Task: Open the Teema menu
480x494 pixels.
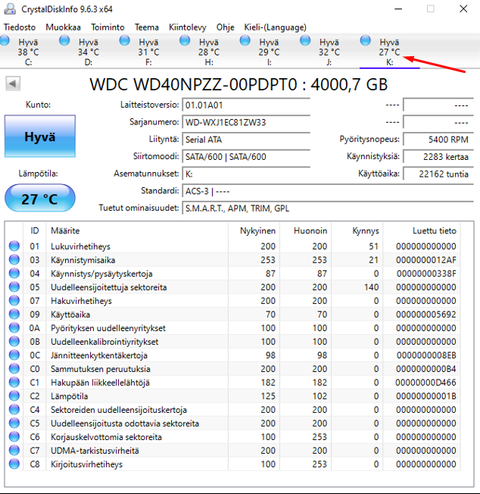Action: coord(147,27)
